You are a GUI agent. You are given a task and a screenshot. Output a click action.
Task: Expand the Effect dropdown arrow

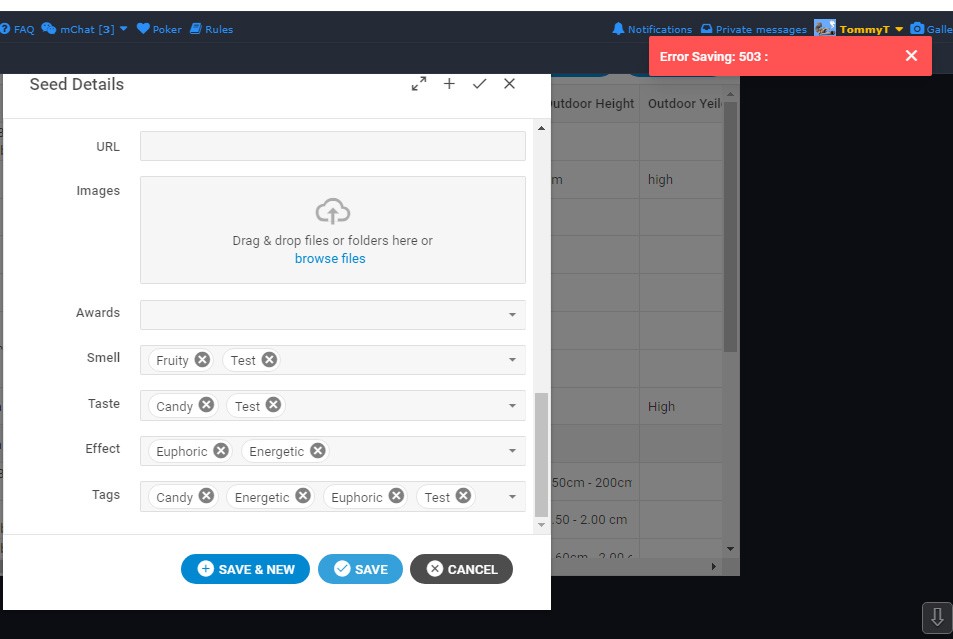512,451
